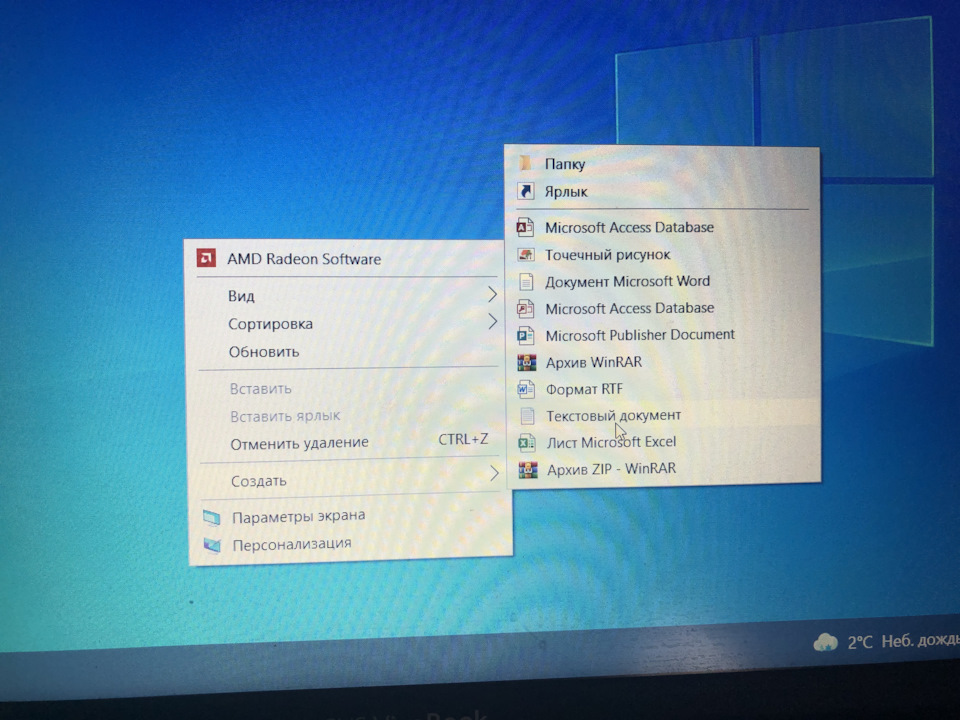Click the icon beside second Microsoft Access Database

click(x=525, y=308)
